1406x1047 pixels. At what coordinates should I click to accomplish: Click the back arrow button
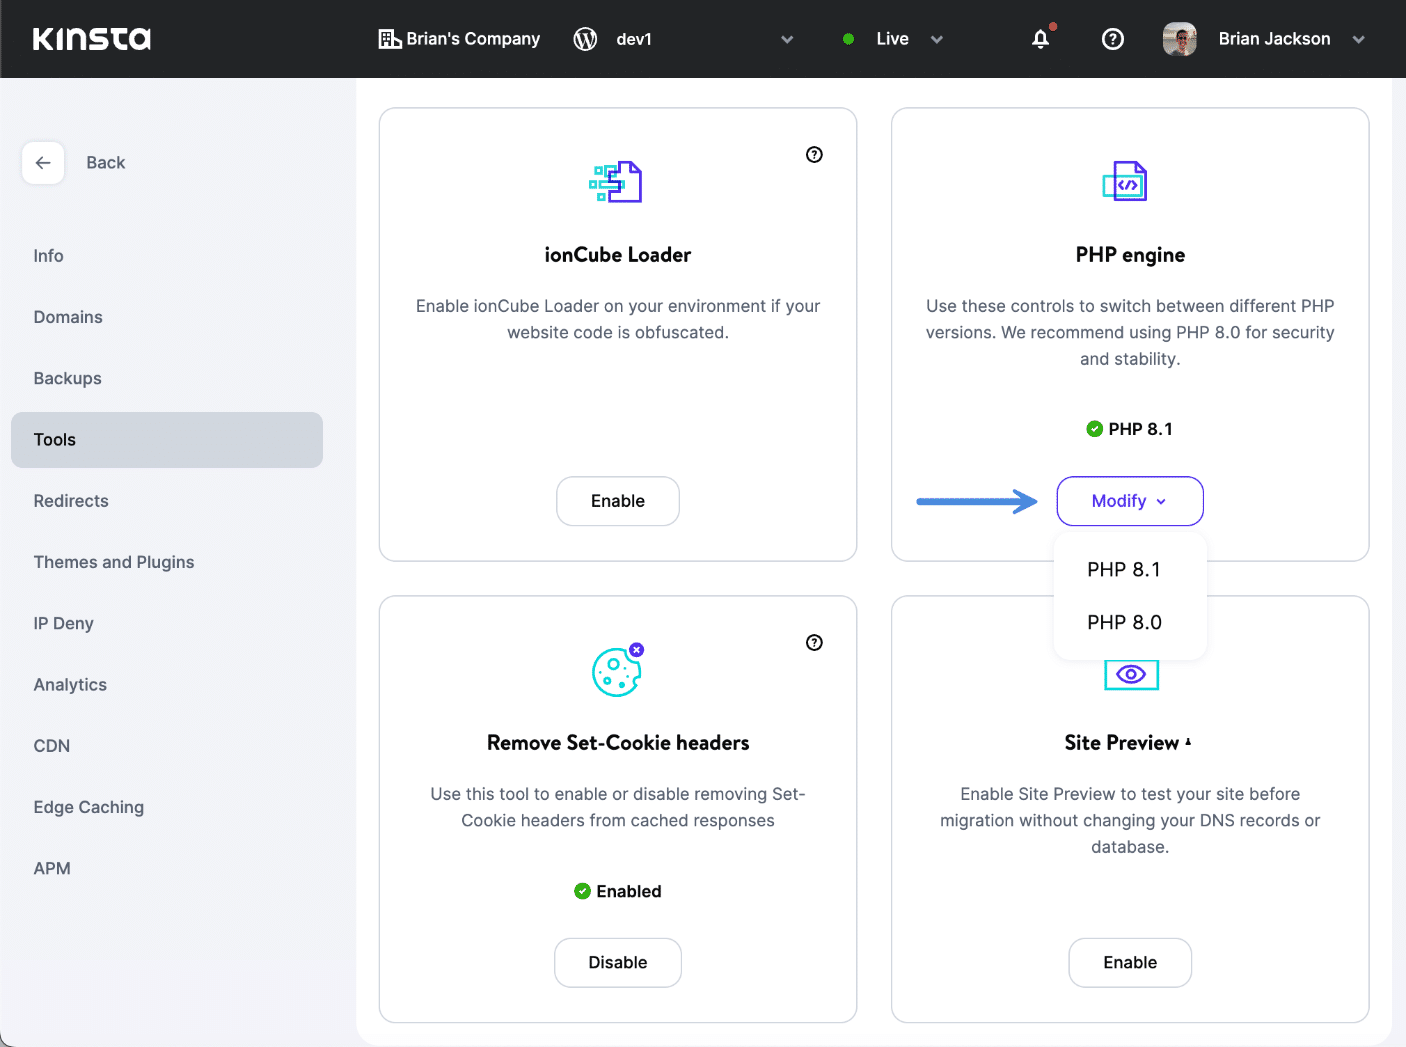(x=43, y=163)
